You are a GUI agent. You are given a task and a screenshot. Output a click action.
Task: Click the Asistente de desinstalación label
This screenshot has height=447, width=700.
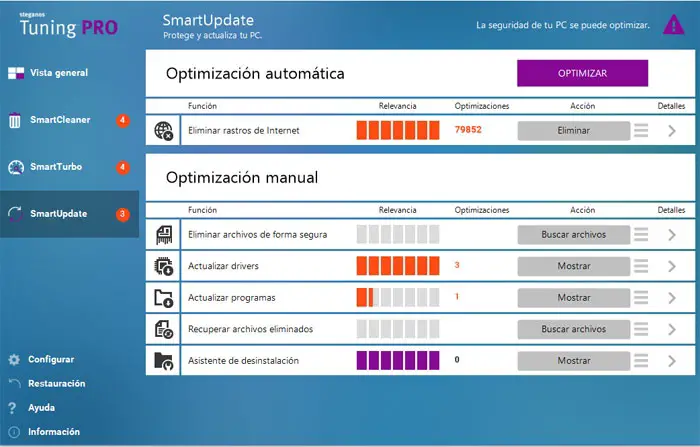click(243, 361)
